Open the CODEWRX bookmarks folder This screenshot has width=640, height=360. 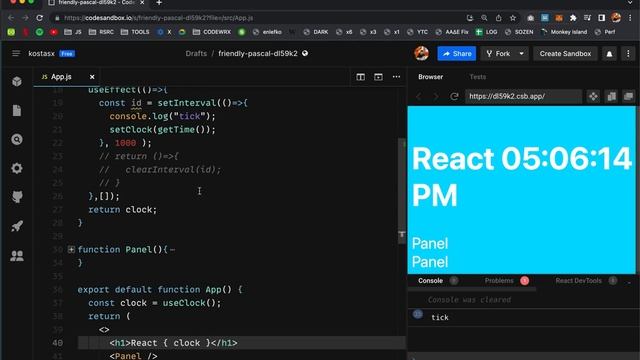pyautogui.click(x=211, y=32)
